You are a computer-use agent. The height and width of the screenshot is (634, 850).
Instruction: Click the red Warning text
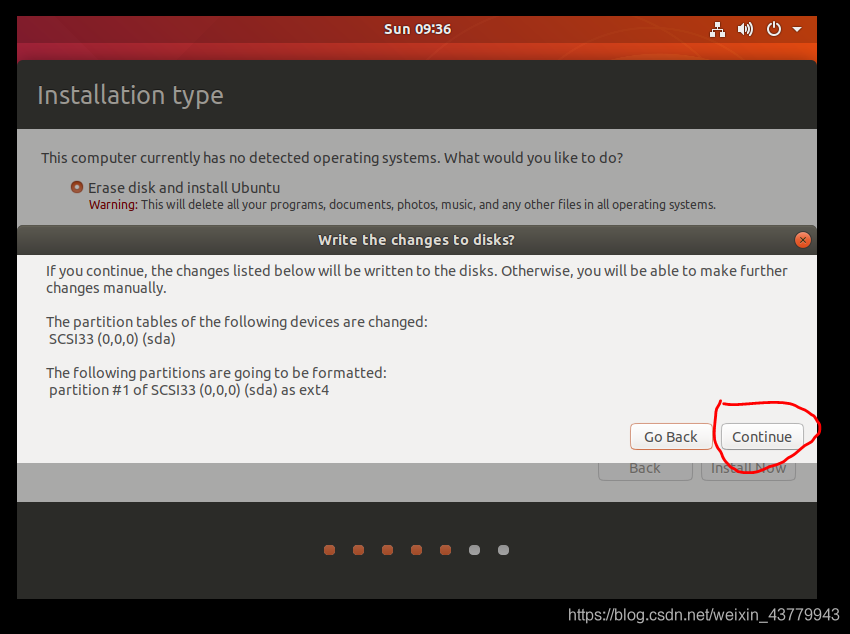click(x=113, y=205)
